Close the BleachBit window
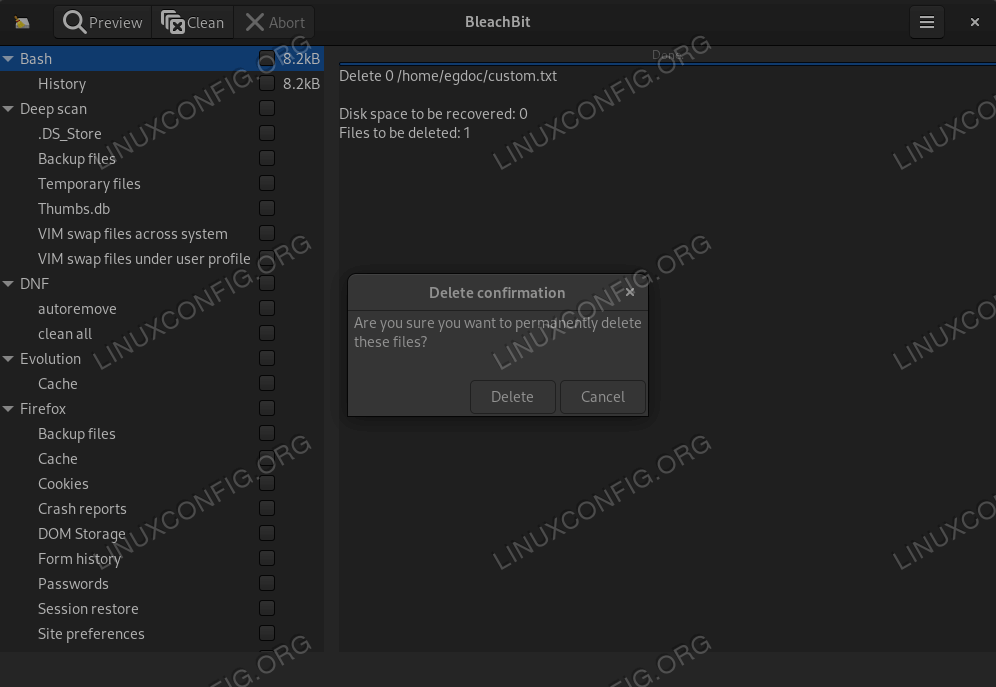 974,22
